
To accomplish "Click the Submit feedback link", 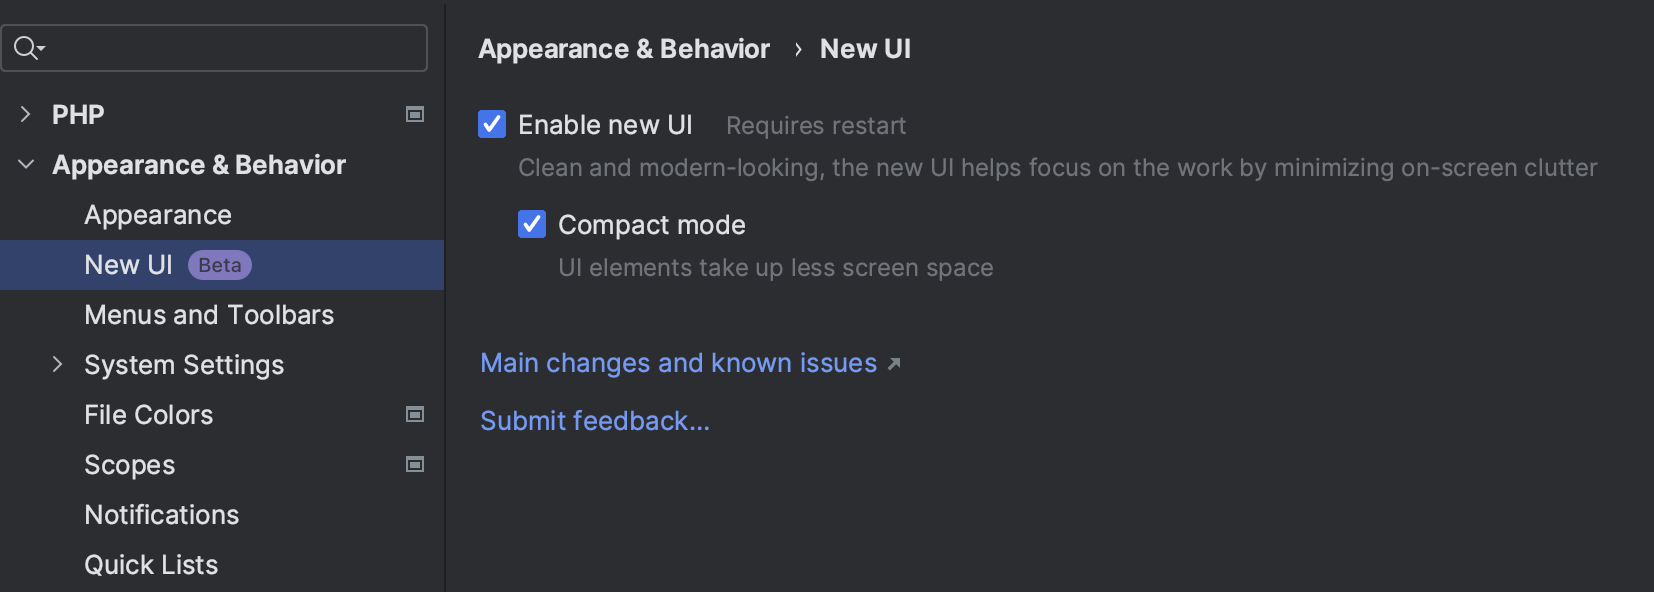I will [x=595, y=421].
